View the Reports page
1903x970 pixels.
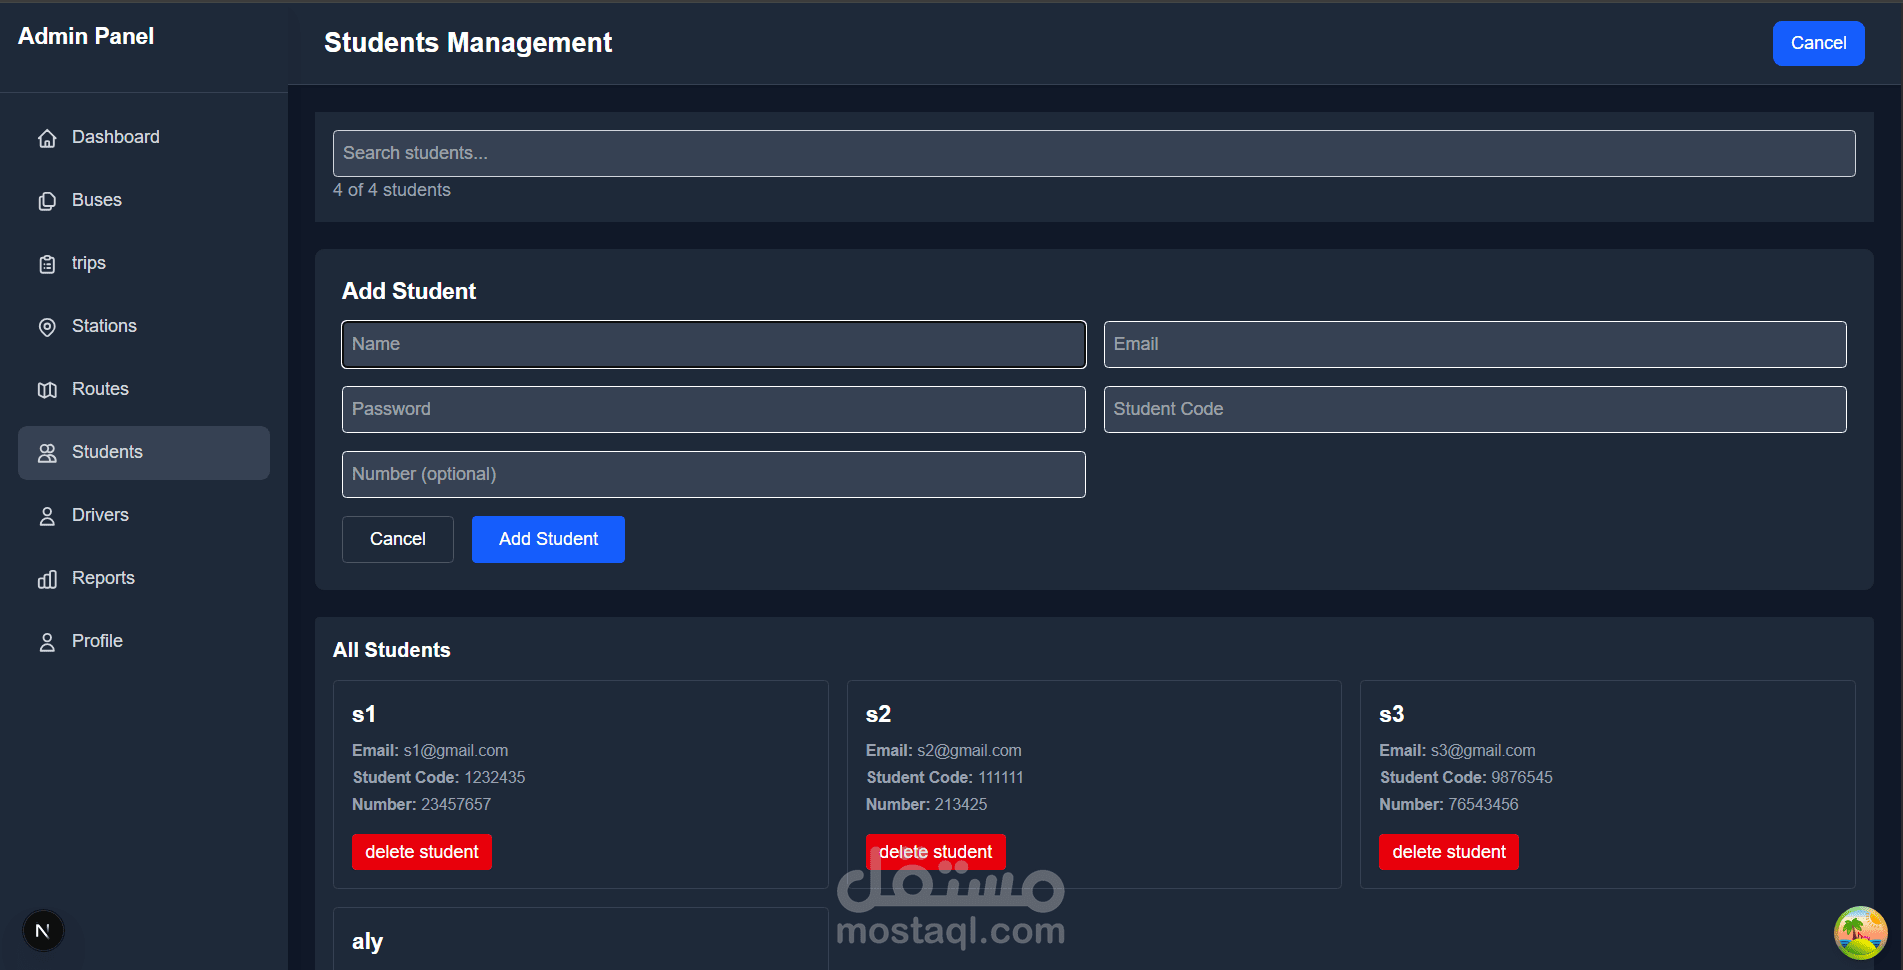tap(144, 578)
